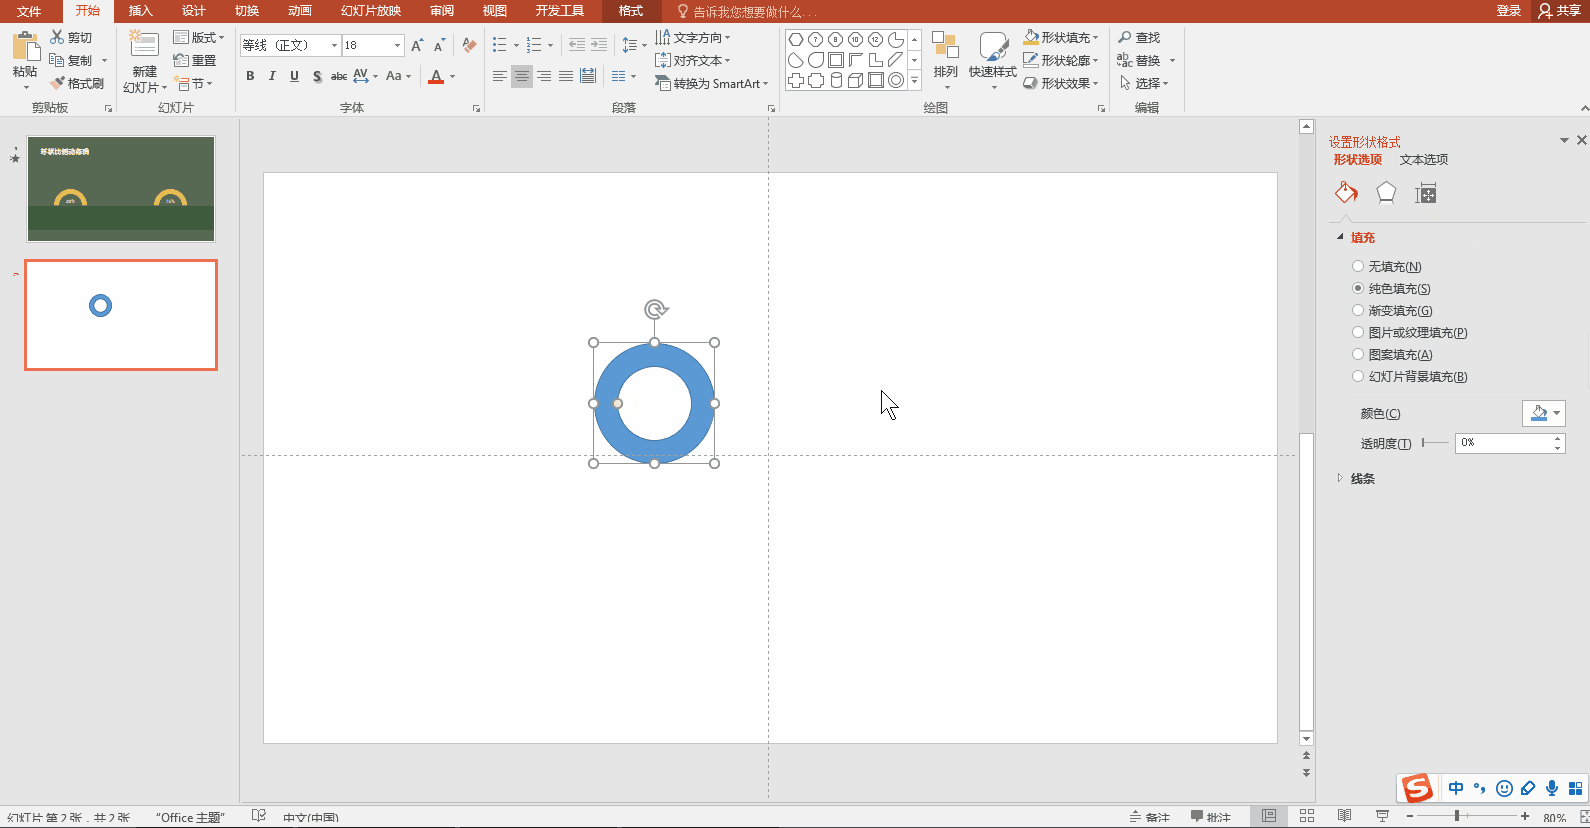Screen dimensions: 1590x828
Task: Click the font color red A swatch
Action: click(436, 76)
